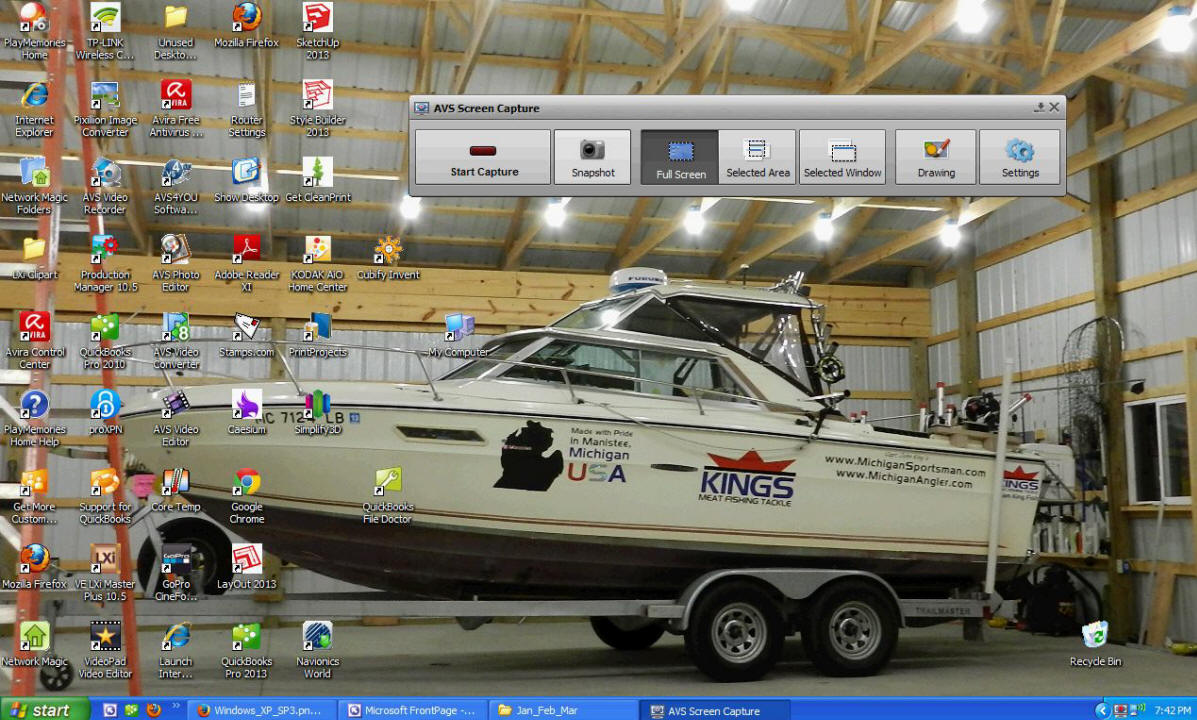Click the pin arrow in AVS title bar

pos(1039,108)
